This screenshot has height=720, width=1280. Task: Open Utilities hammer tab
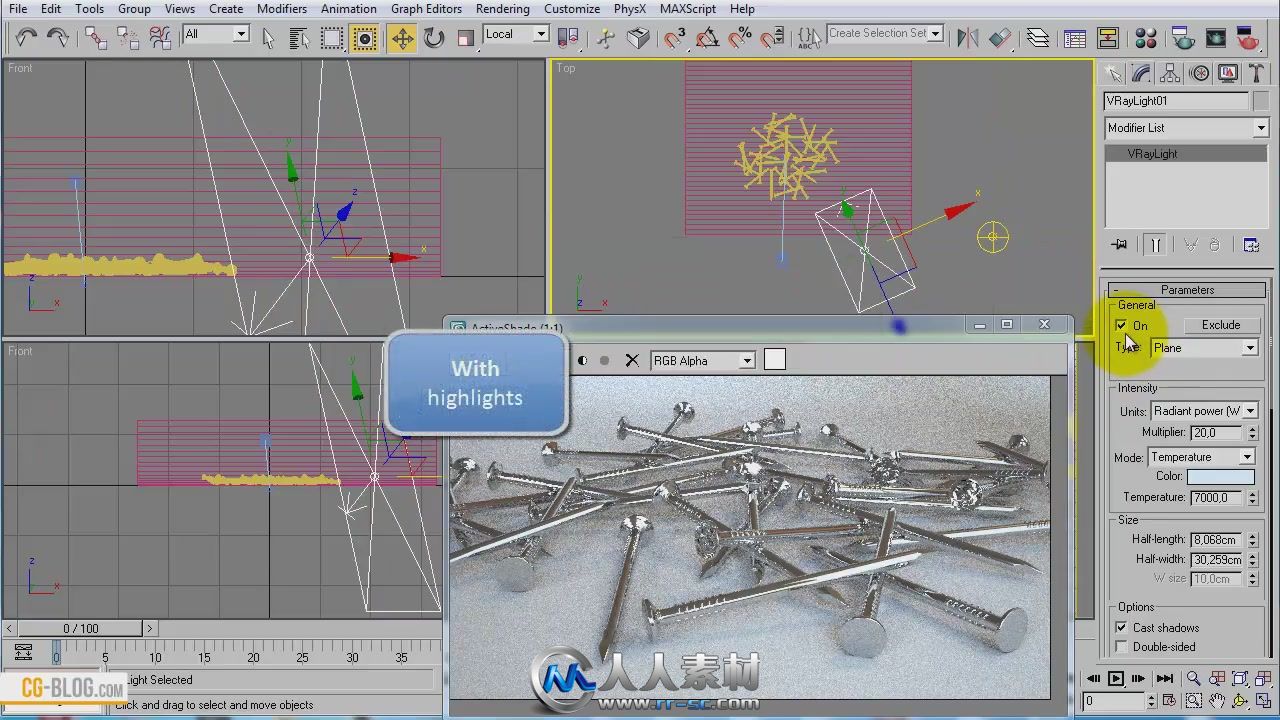[x=1256, y=74]
